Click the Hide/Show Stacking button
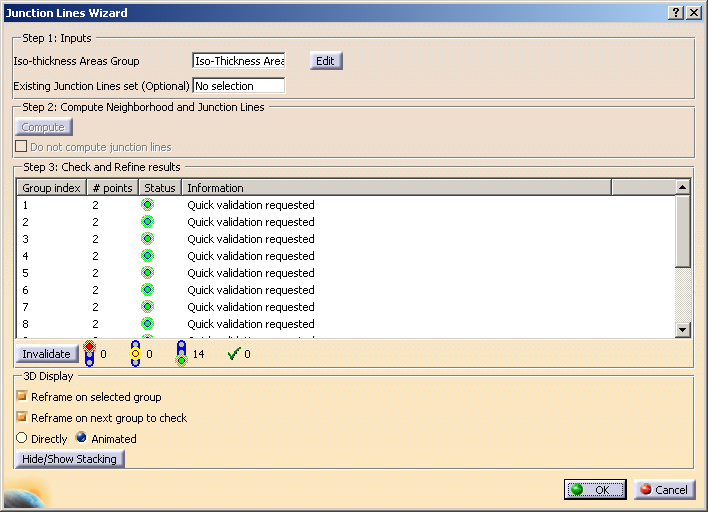The width and height of the screenshot is (708, 512). [70, 459]
